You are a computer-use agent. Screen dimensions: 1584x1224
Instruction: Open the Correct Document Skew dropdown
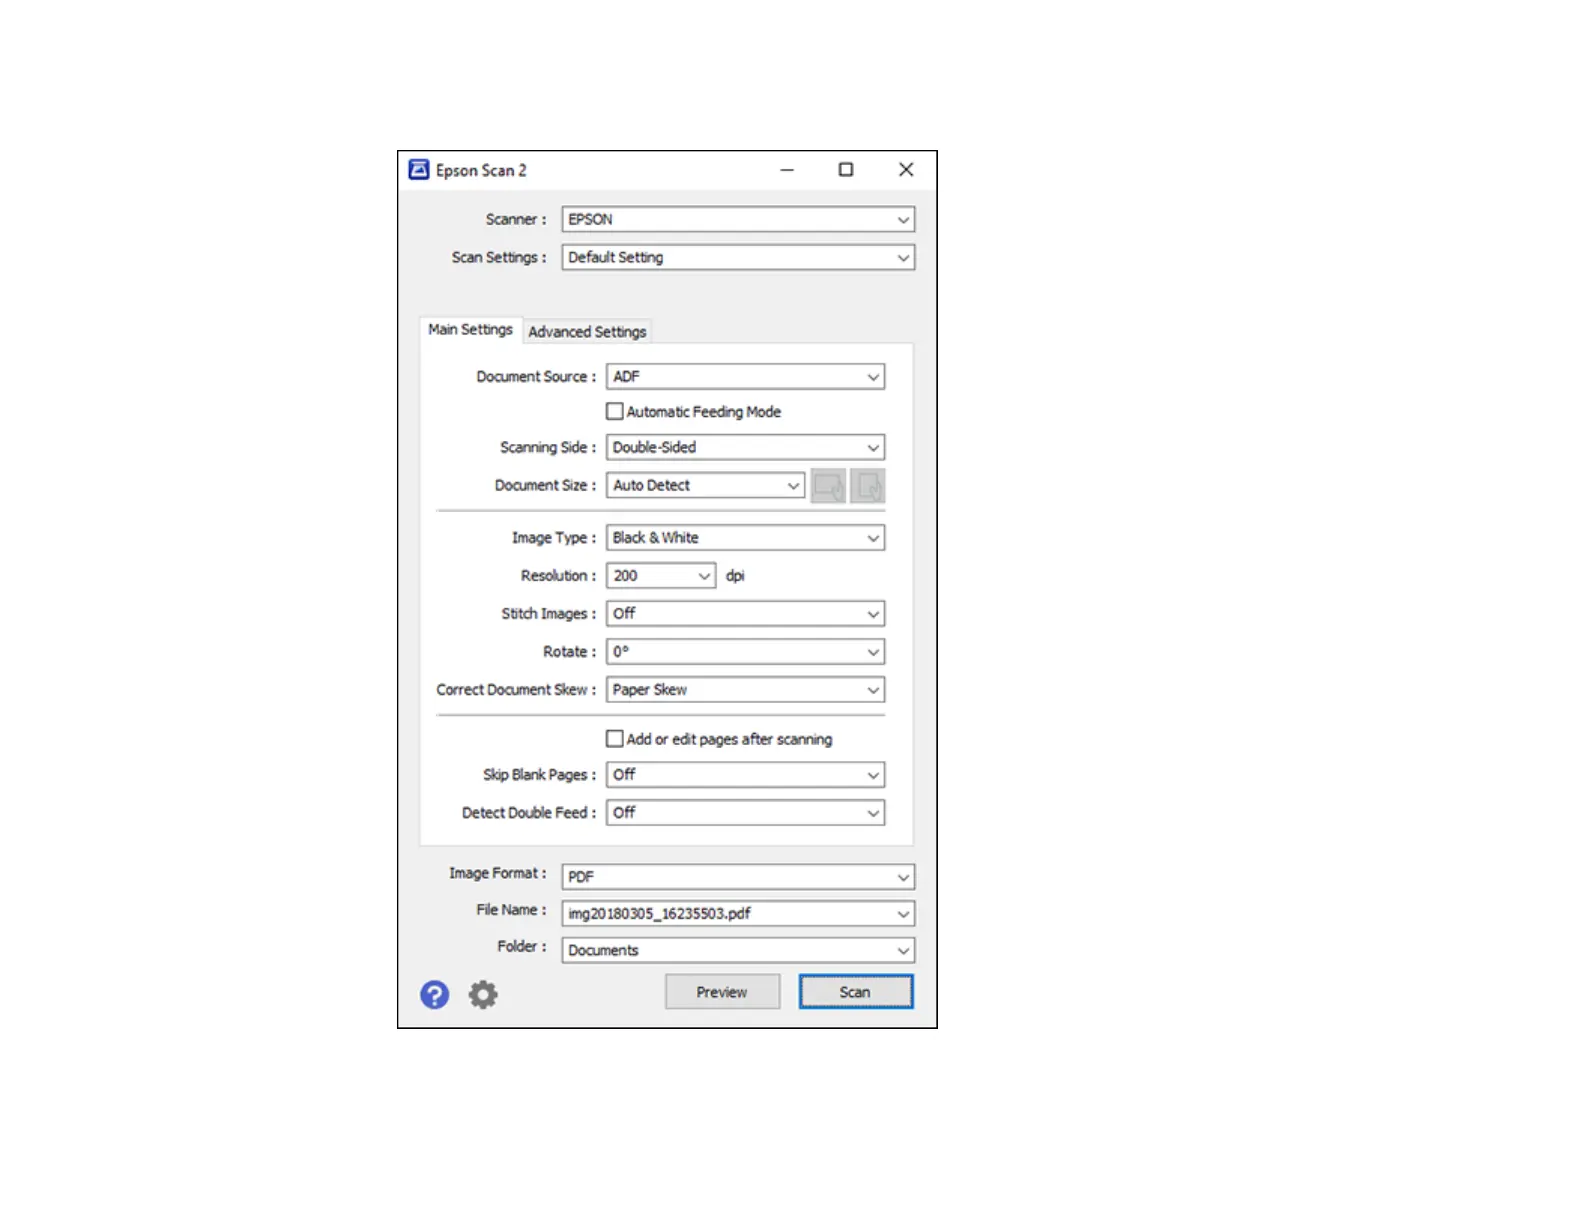745,690
